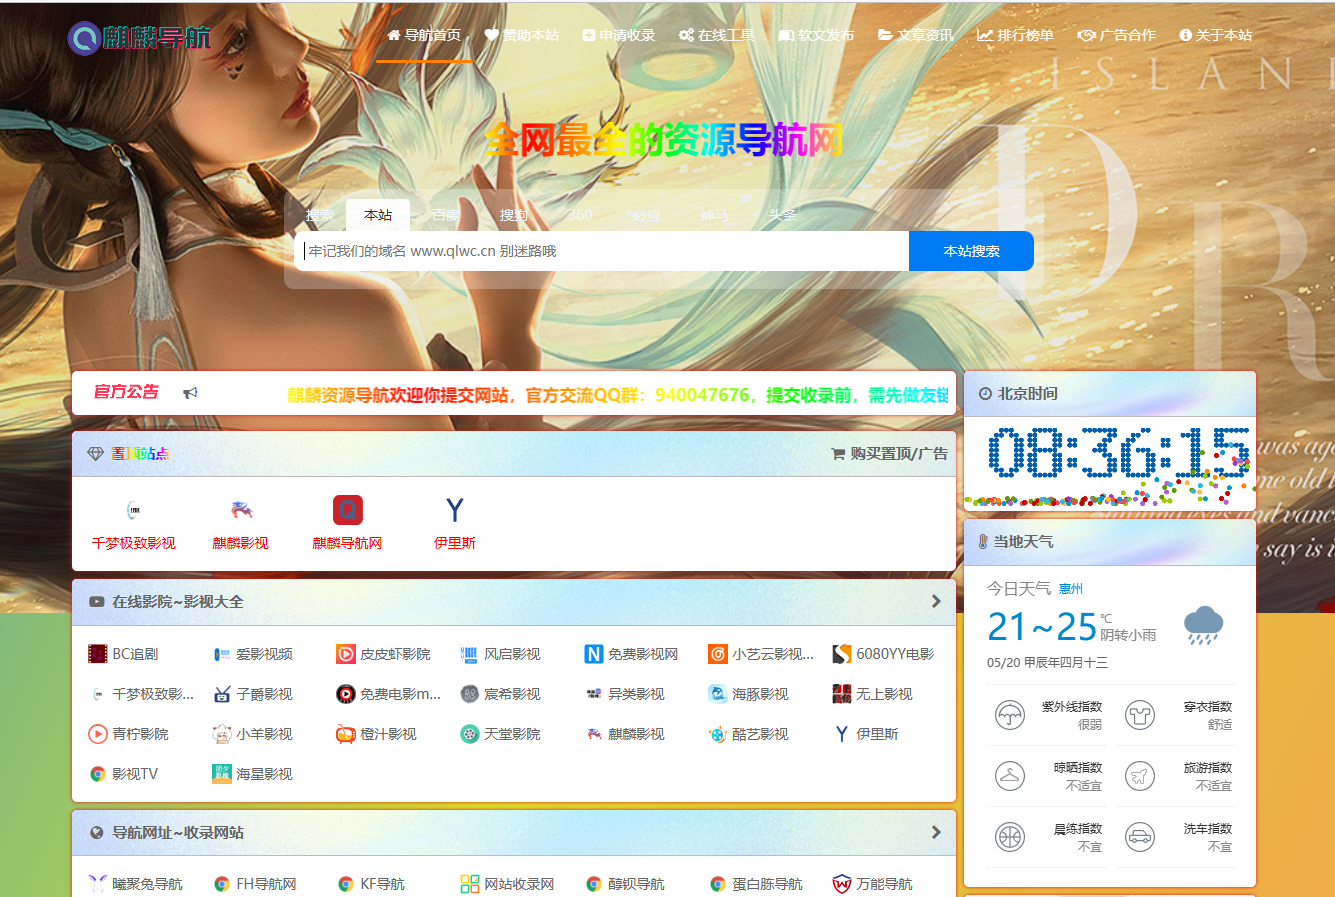This screenshot has width=1335, height=897.
Task: Click the 免费影视网 N icon
Action: tap(594, 654)
